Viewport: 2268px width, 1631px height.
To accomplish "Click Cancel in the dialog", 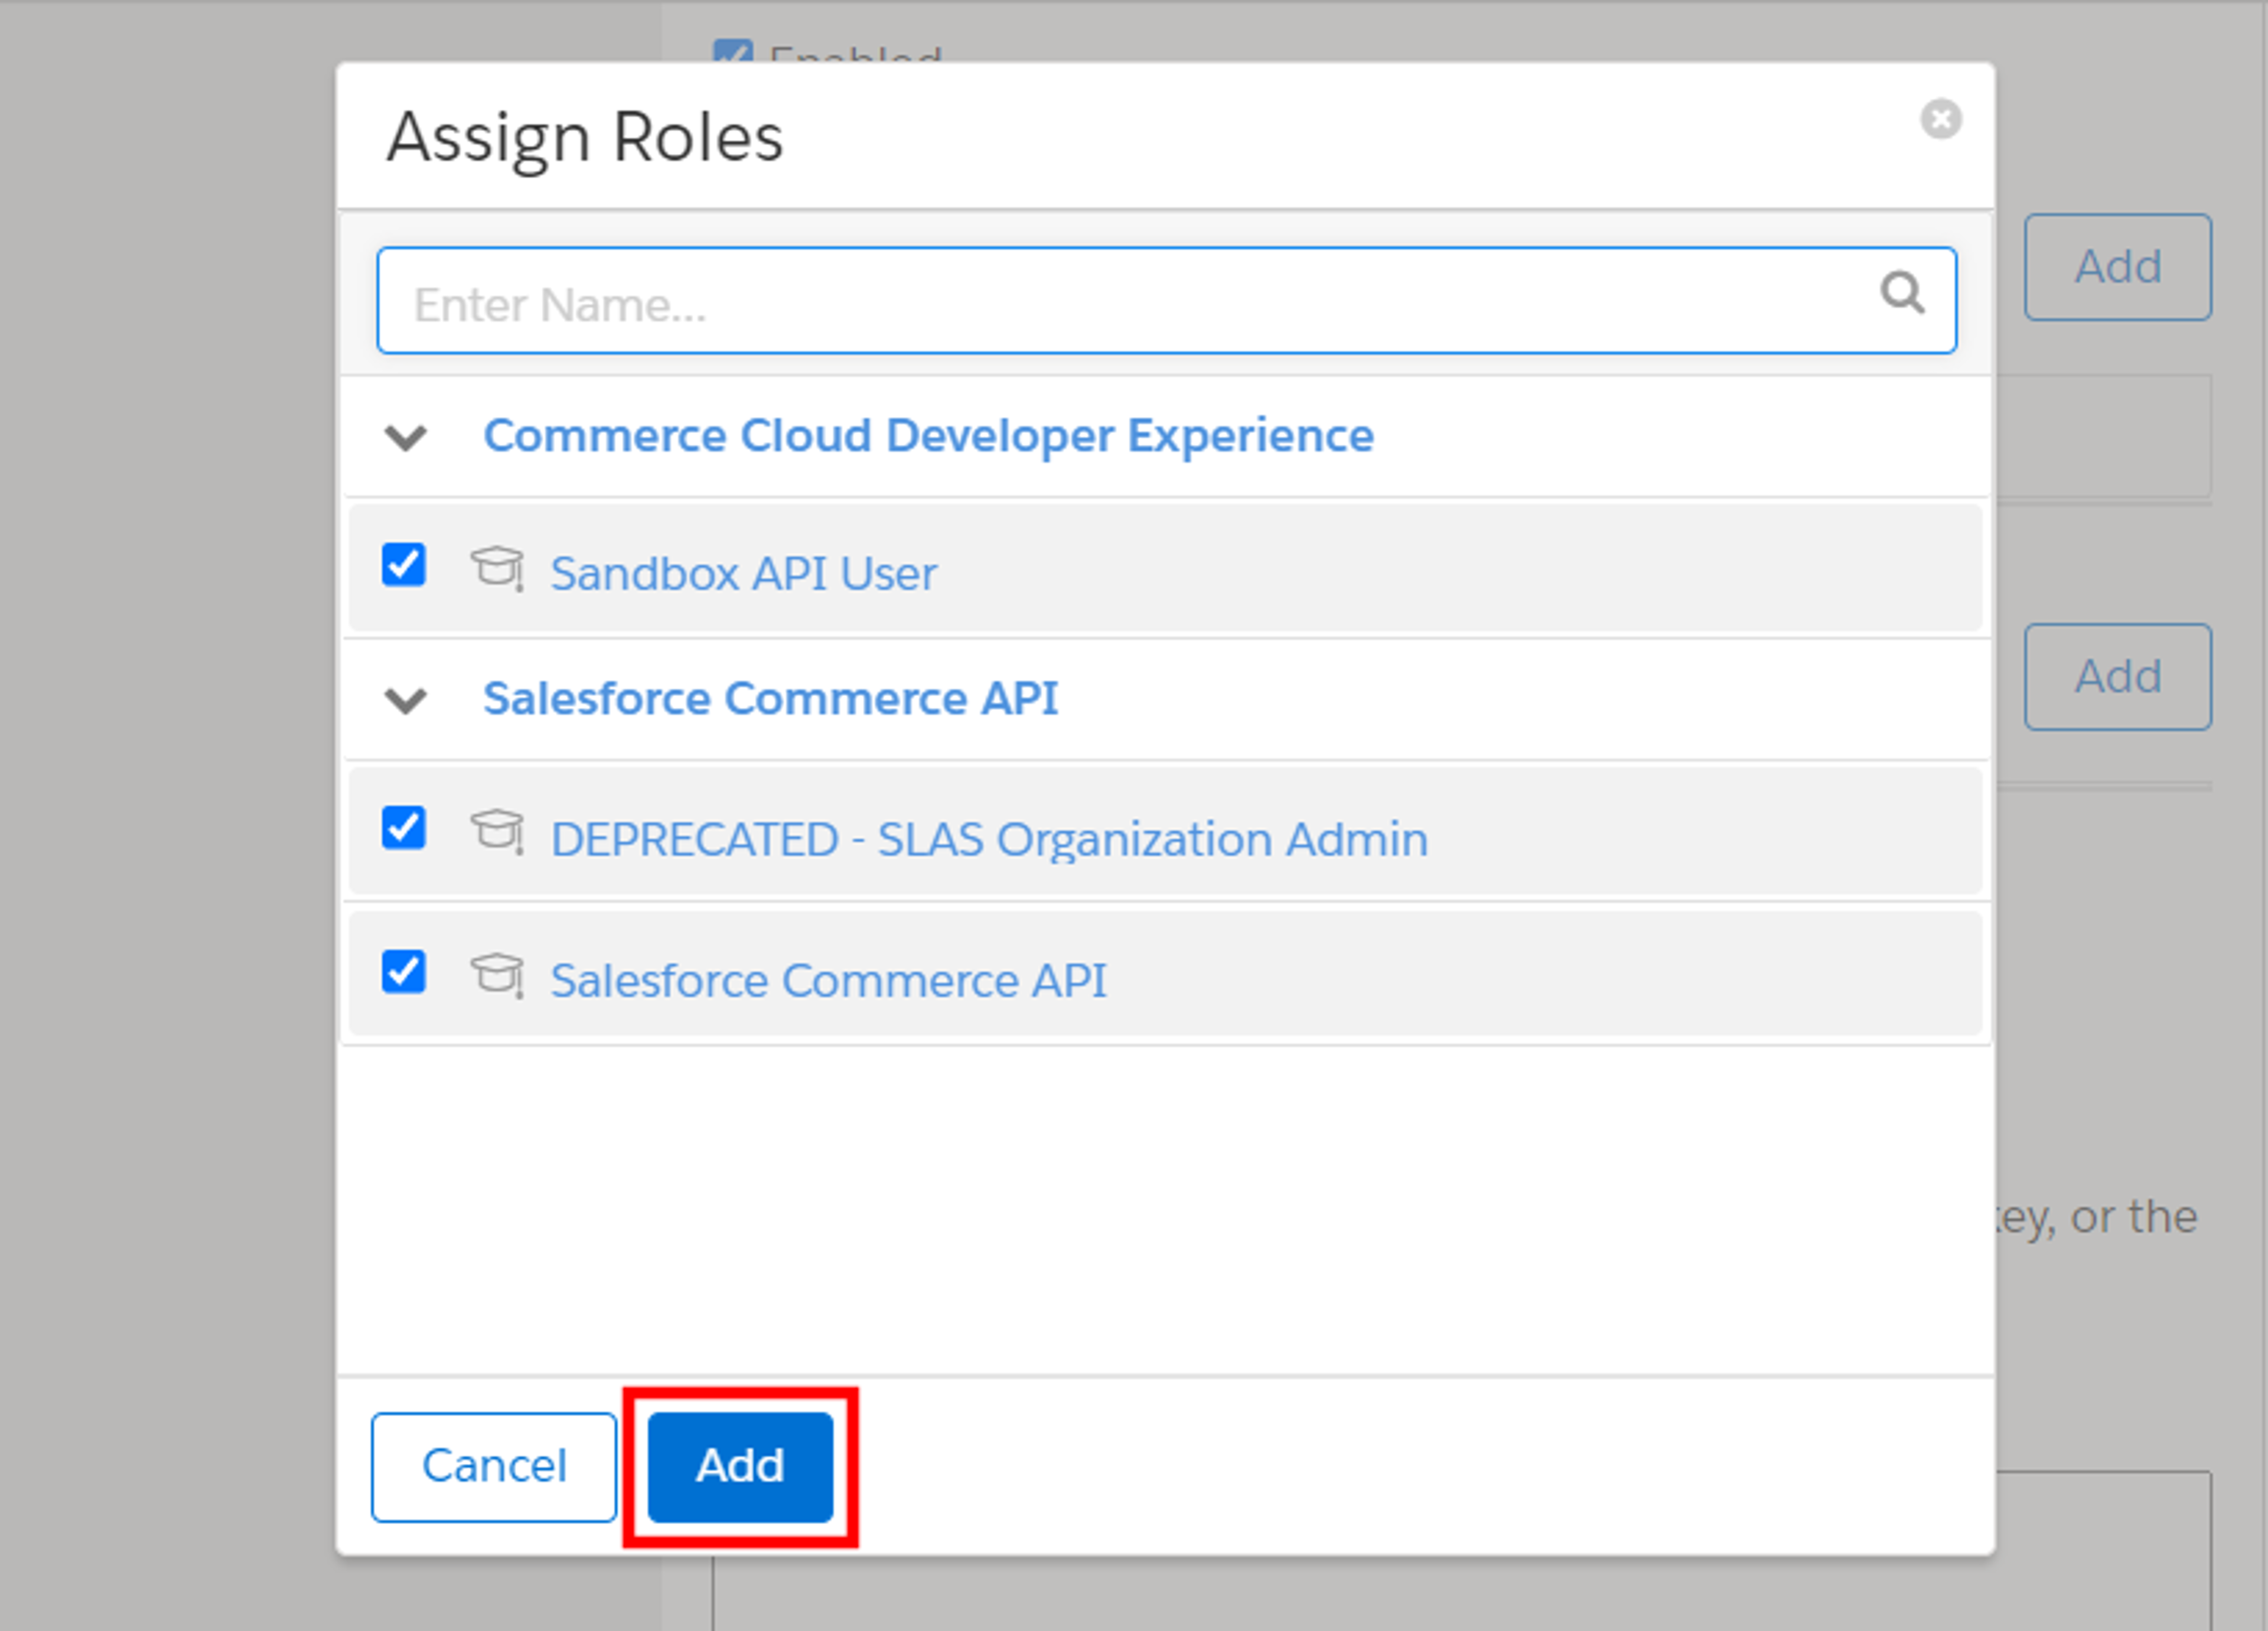I will click(494, 1467).
